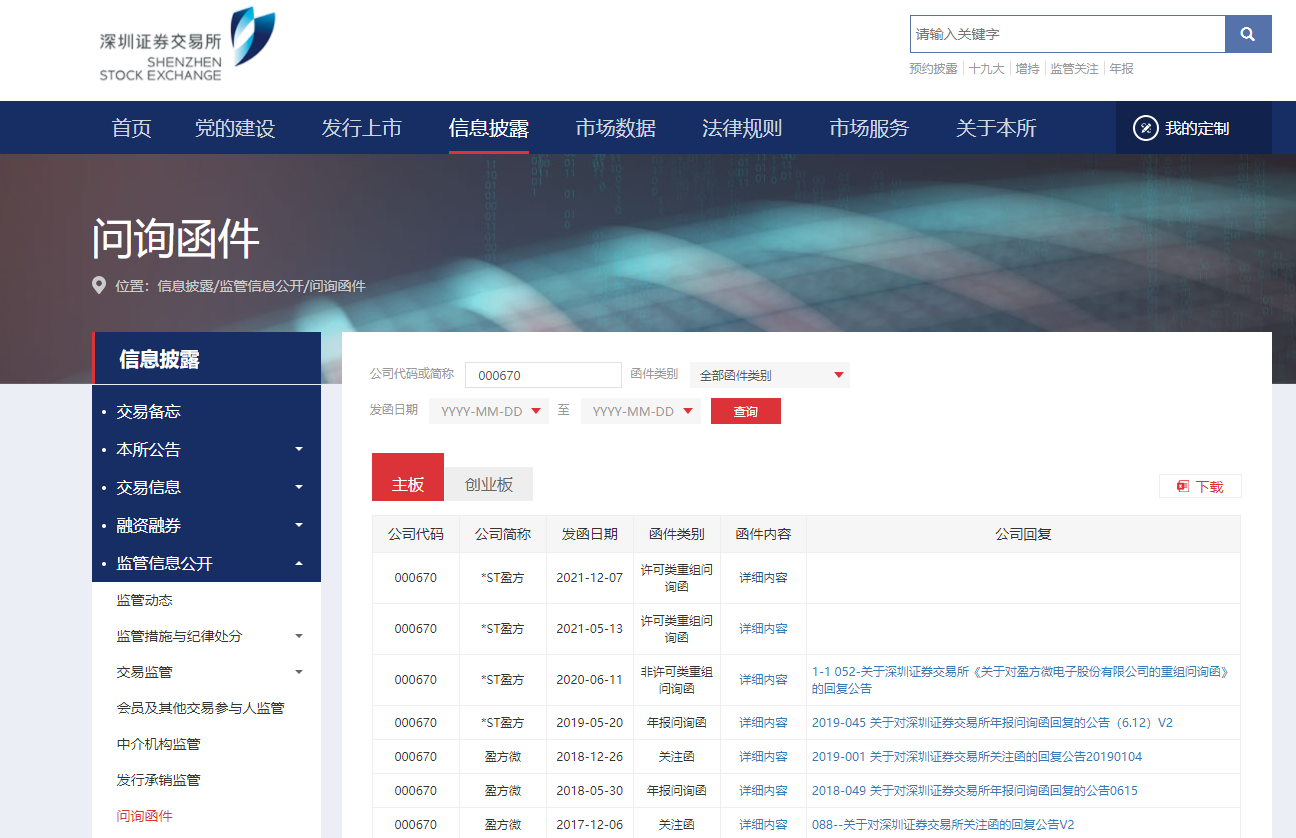This screenshot has width=1296, height=838.
Task: Open 详细内容 for the 2021-12-07 row
Action: 763,578
